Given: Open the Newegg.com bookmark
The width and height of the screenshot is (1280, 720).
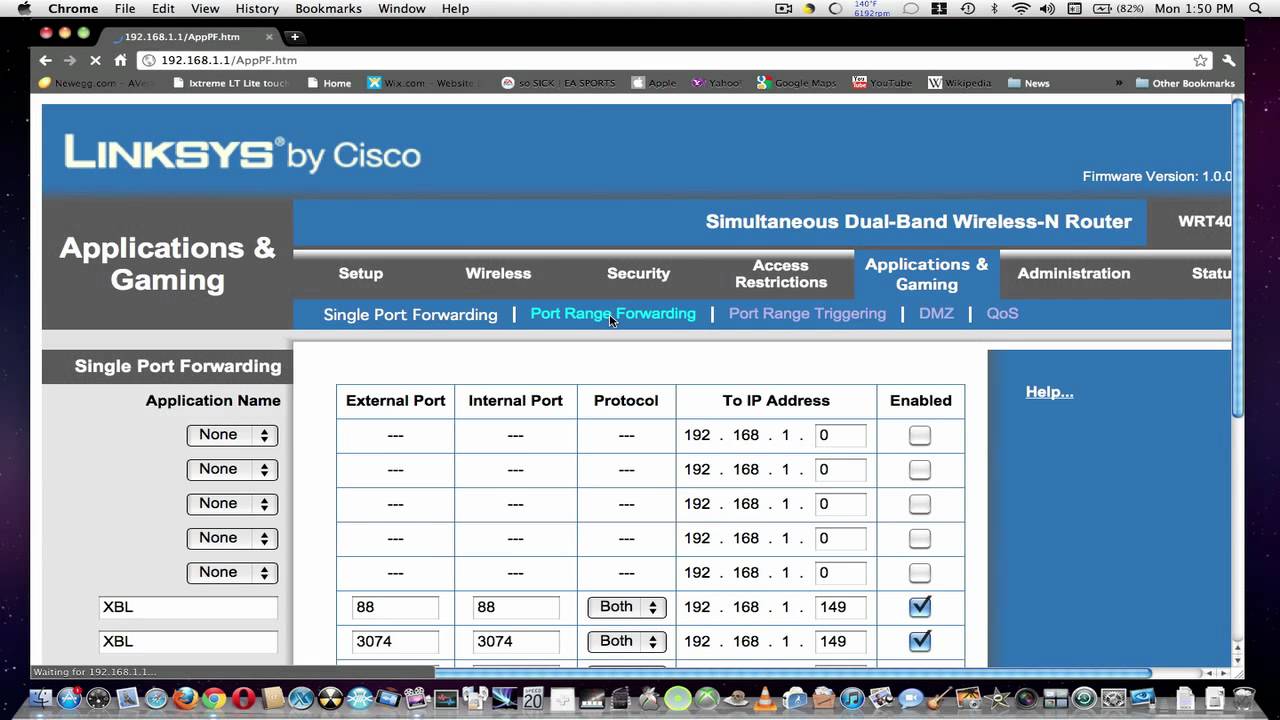Looking at the screenshot, I should pyautogui.click(x=94, y=83).
